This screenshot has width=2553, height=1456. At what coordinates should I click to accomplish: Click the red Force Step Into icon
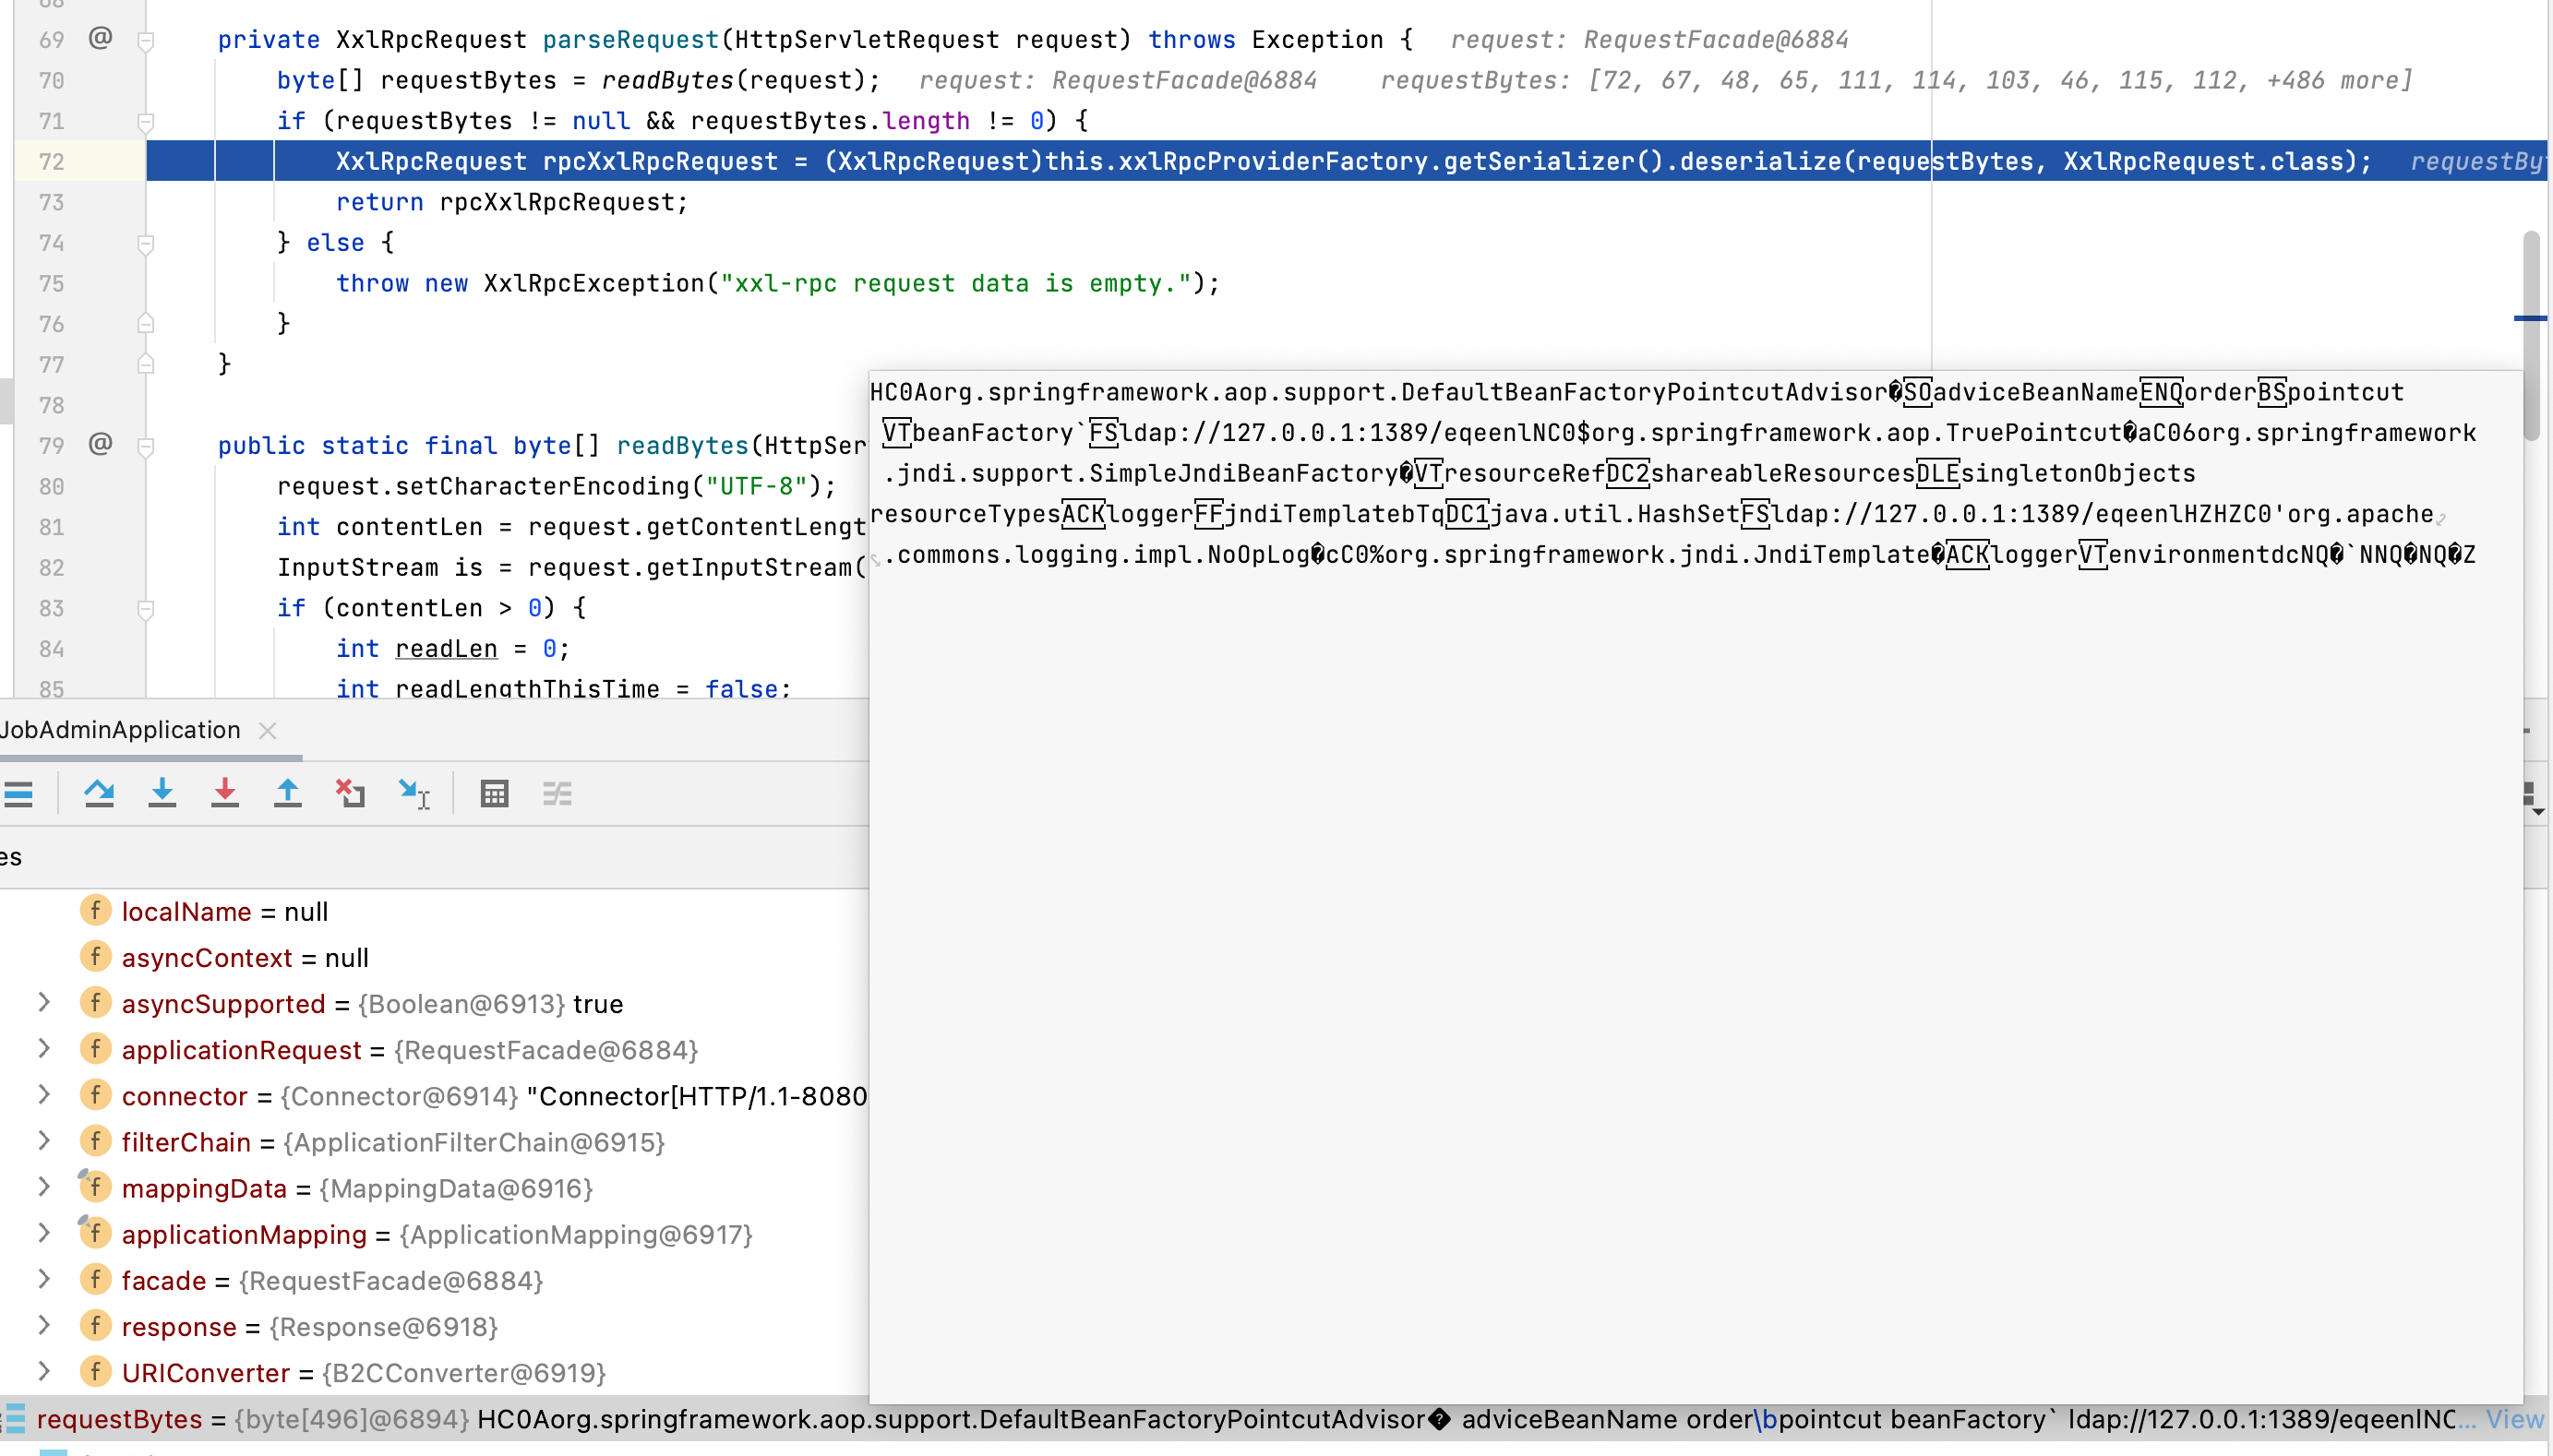(225, 794)
